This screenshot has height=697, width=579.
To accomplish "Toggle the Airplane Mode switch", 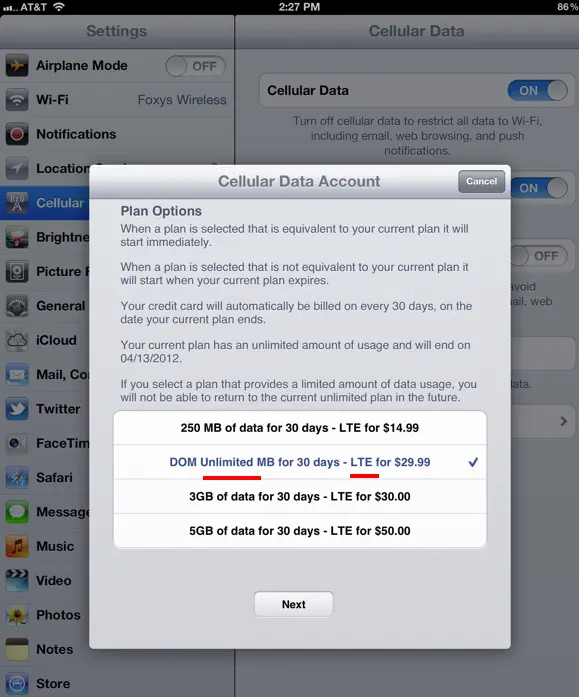I will click(x=196, y=66).
